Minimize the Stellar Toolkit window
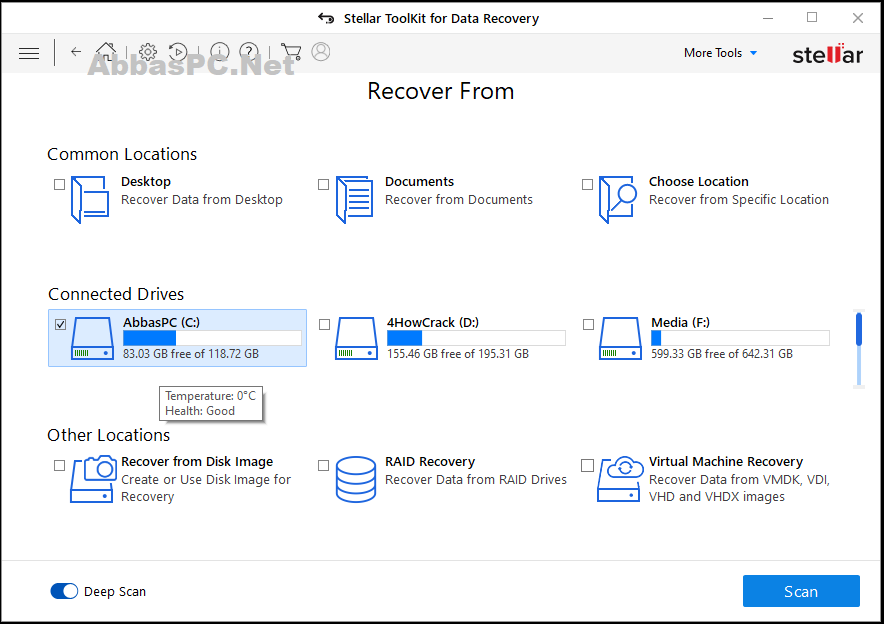This screenshot has width=884, height=624. pyautogui.click(x=768, y=18)
